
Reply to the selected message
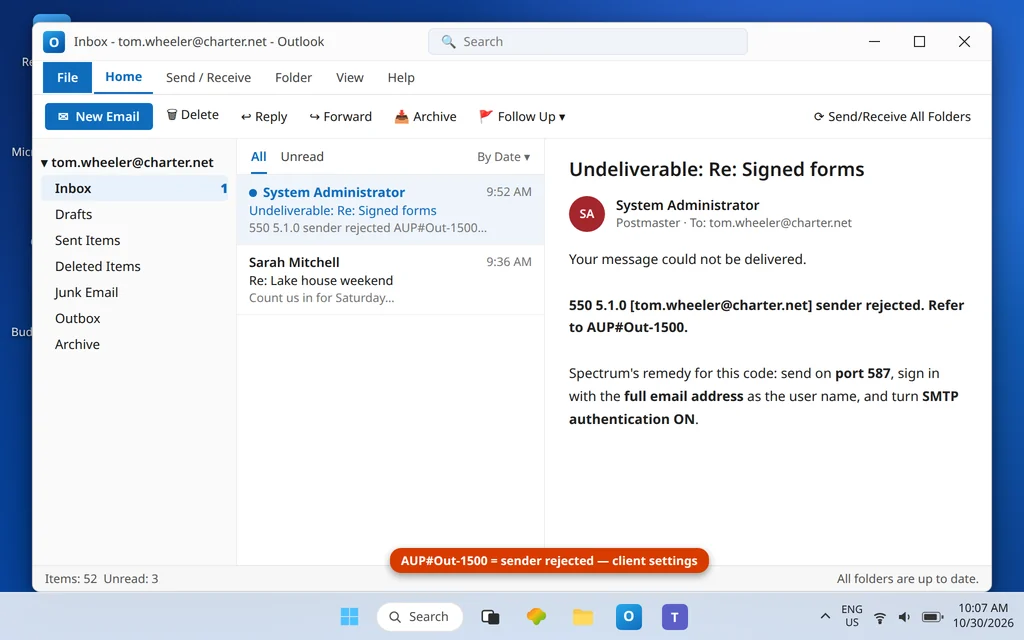(264, 116)
